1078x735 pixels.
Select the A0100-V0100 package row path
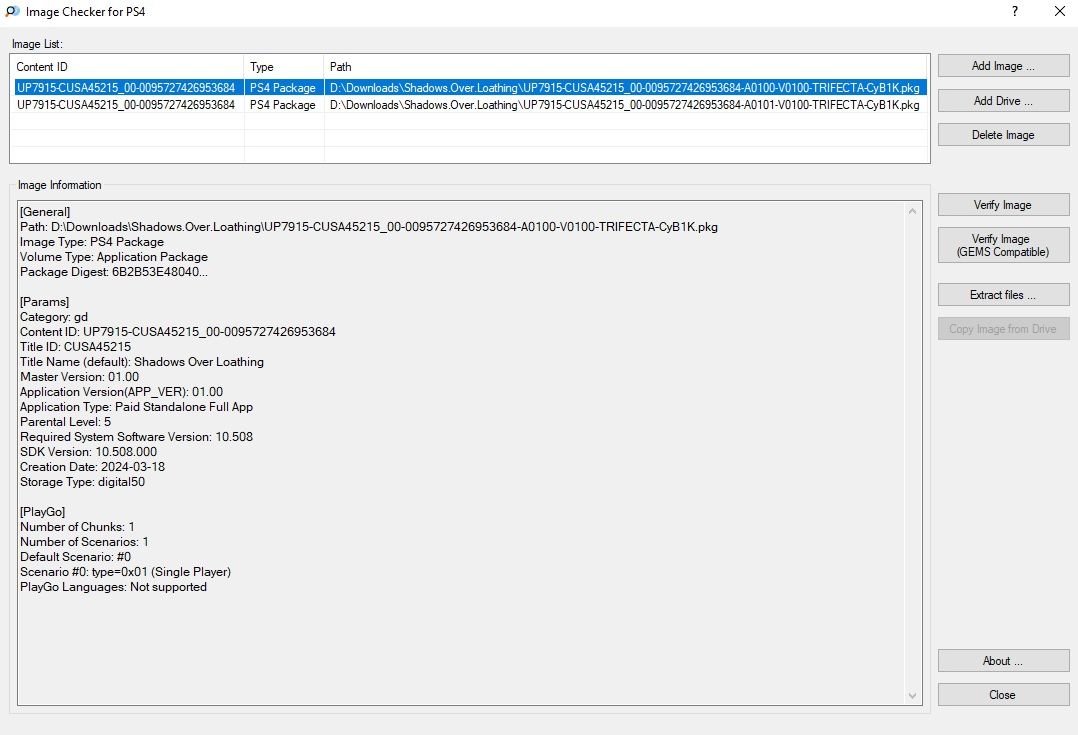(625, 88)
